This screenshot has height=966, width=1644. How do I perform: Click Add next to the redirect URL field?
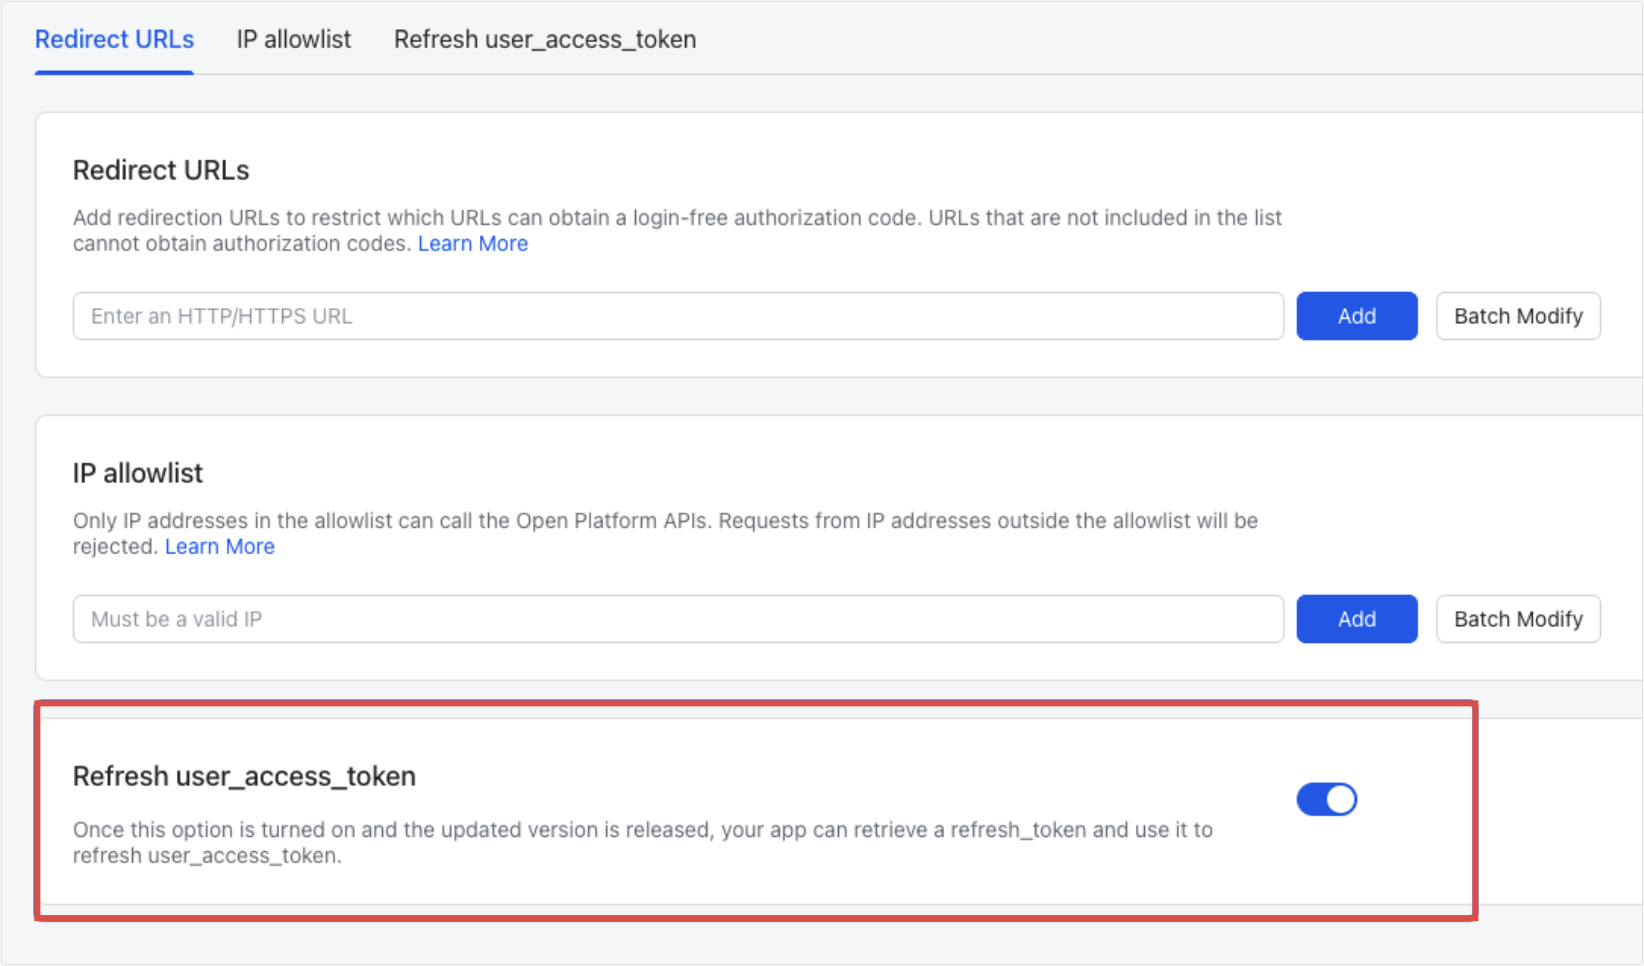1356,316
